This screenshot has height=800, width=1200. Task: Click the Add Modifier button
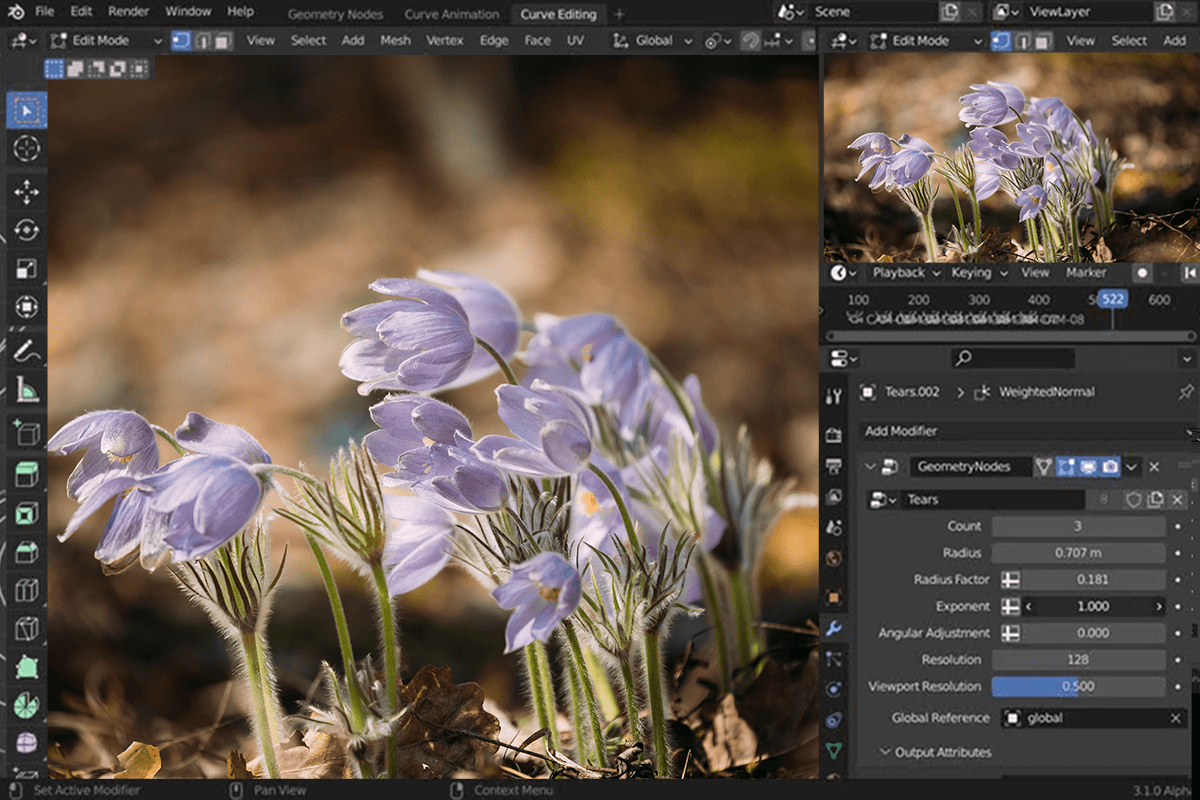tap(1020, 430)
